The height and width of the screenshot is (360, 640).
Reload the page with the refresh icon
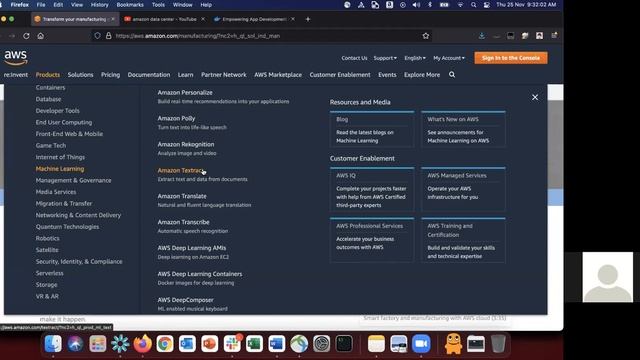pyautogui.click(x=26, y=36)
